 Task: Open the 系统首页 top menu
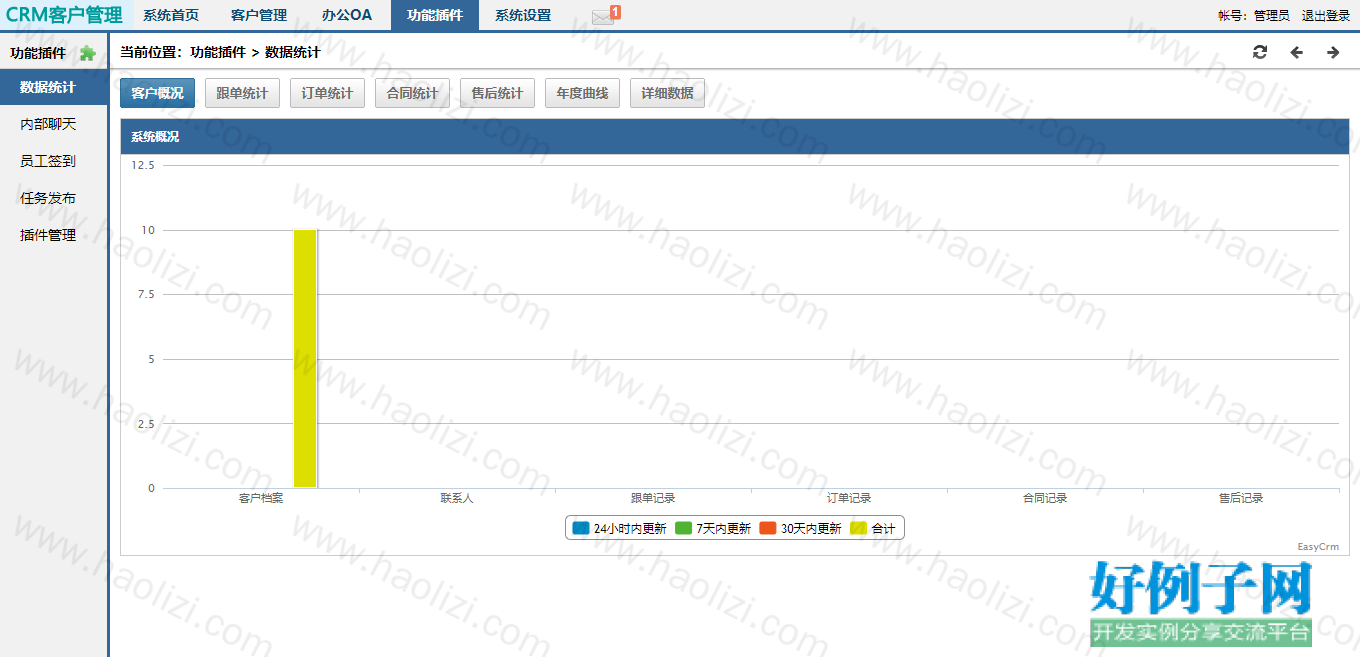click(171, 15)
